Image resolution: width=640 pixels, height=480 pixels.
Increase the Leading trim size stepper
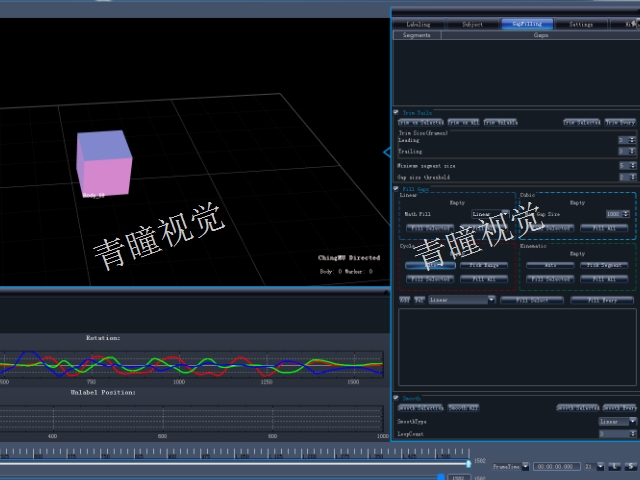point(632,138)
